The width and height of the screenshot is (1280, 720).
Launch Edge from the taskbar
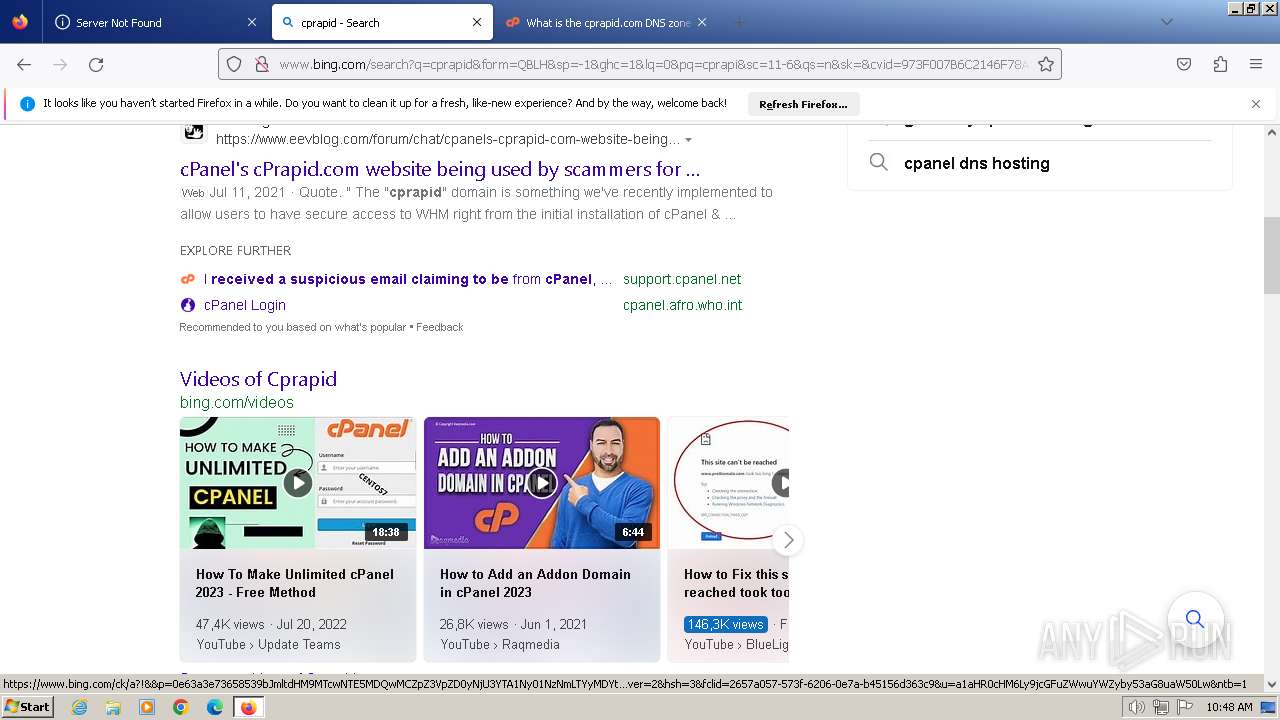pos(215,707)
